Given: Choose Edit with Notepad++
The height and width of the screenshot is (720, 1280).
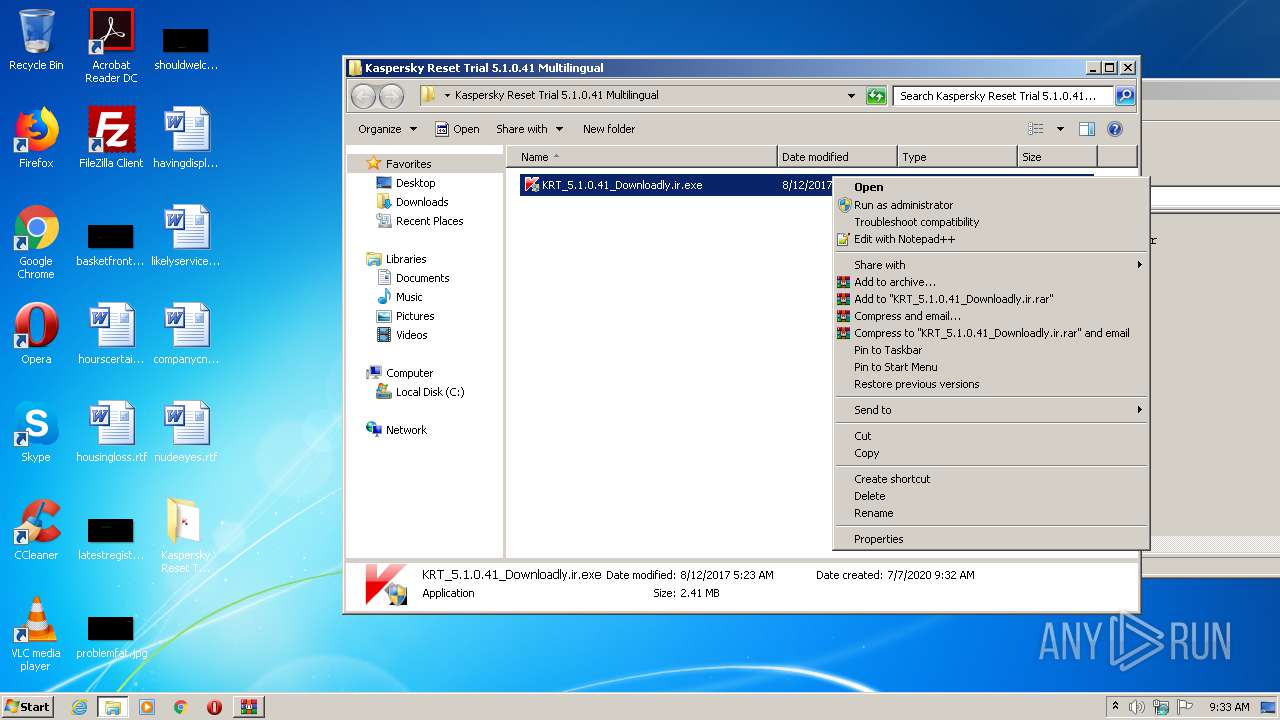Looking at the screenshot, I should coord(990,239).
